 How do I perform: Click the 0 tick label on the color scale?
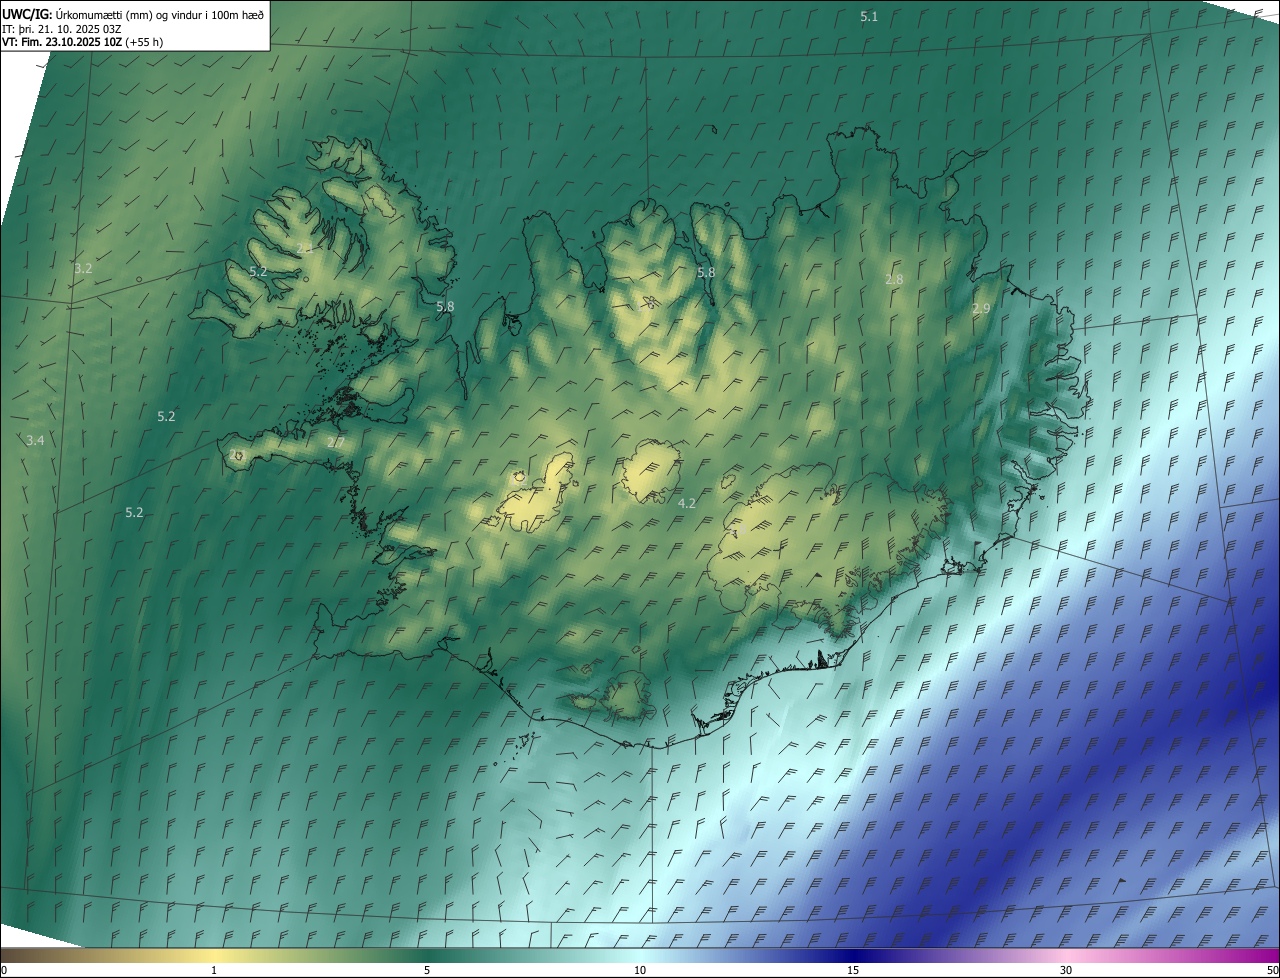(4, 970)
